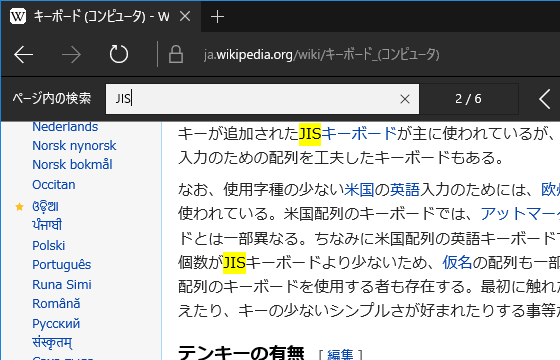
Task: Open the Русский language link
Action: click(56, 324)
